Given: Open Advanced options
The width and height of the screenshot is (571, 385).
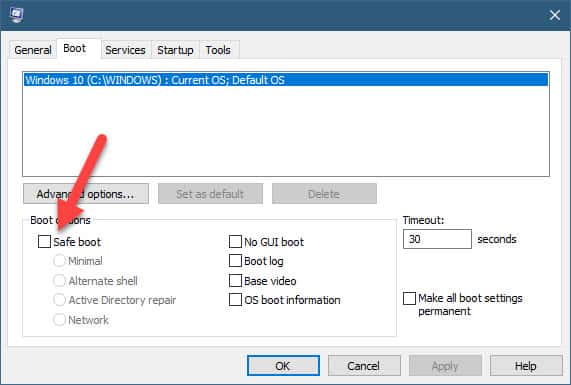Looking at the screenshot, I should coord(86,194).
